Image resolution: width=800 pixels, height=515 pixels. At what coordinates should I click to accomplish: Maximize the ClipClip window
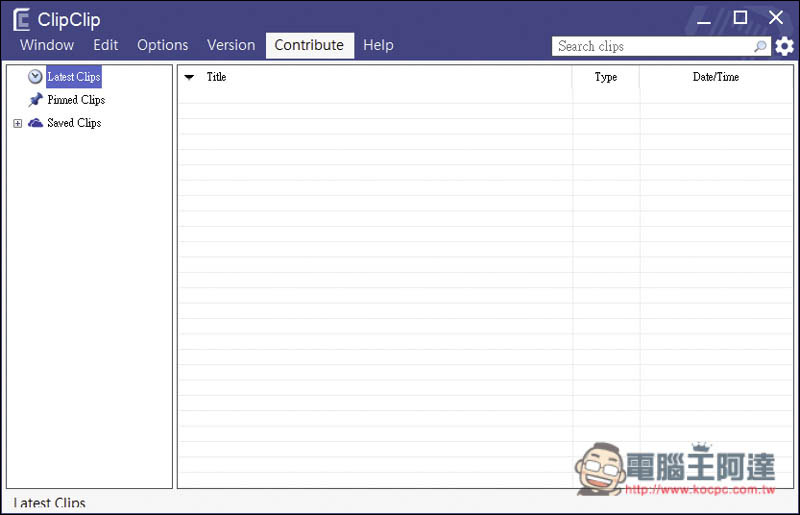740,18
